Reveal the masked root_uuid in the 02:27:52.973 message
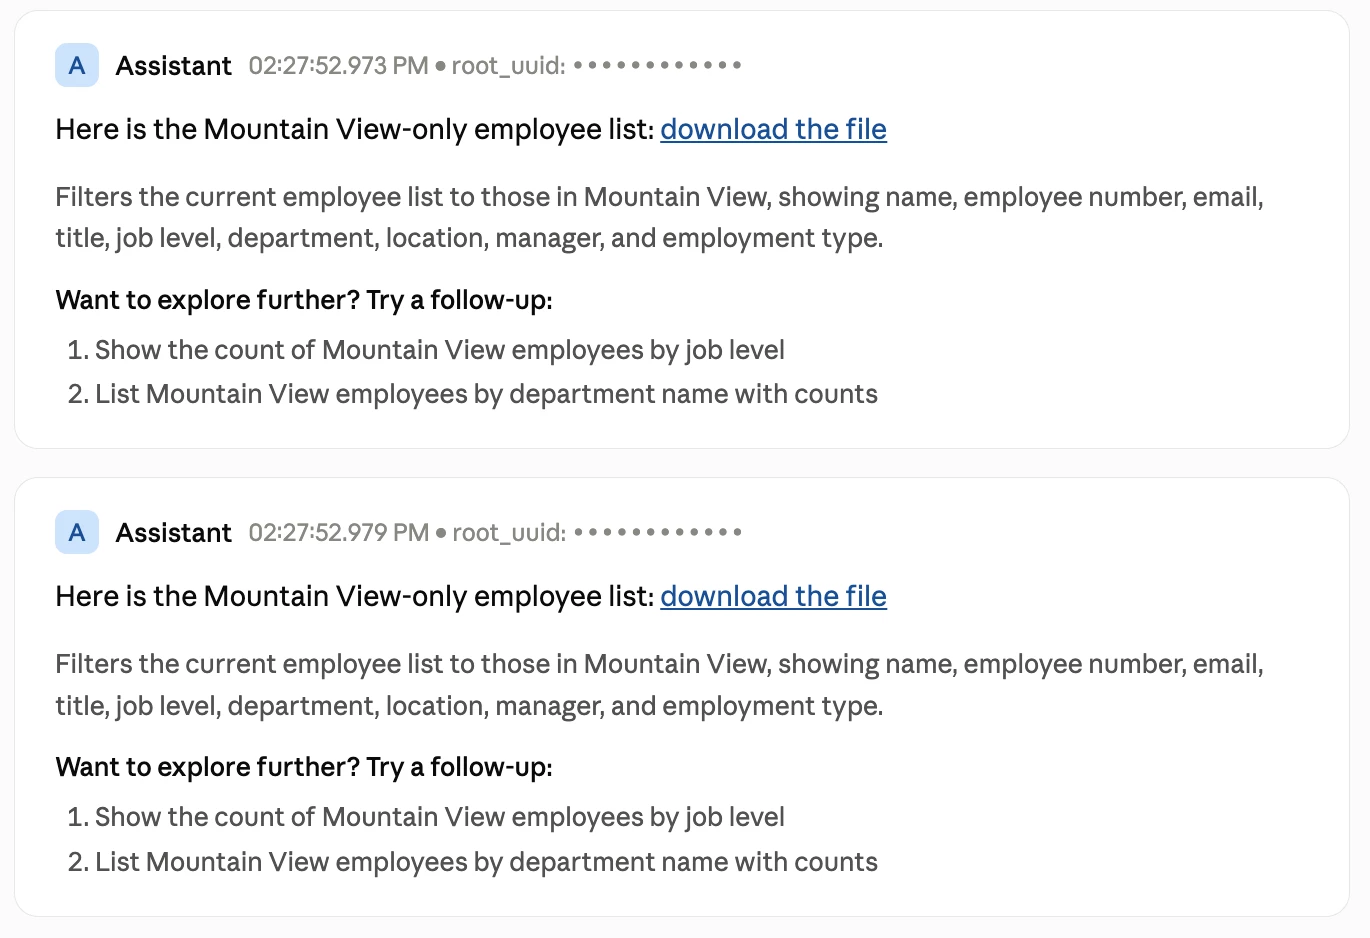1370x938 pixels. point(658,66)
